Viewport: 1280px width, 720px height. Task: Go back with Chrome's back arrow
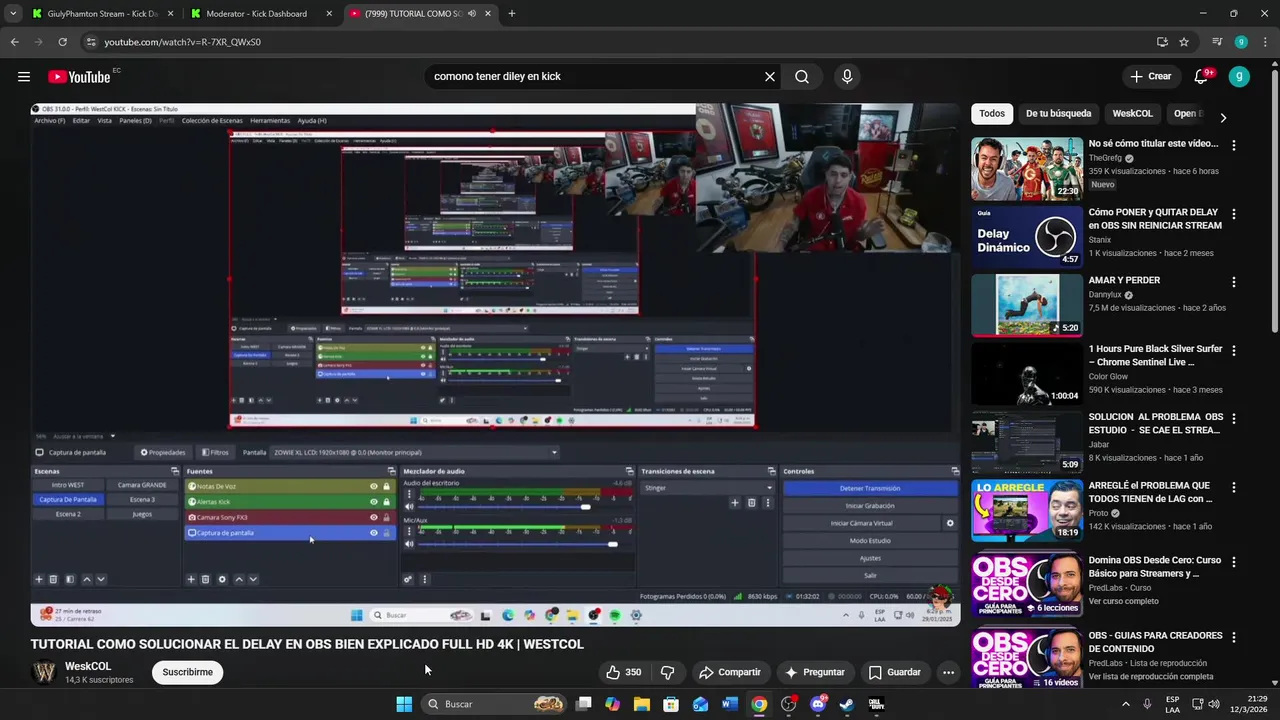tap(14, 42)
